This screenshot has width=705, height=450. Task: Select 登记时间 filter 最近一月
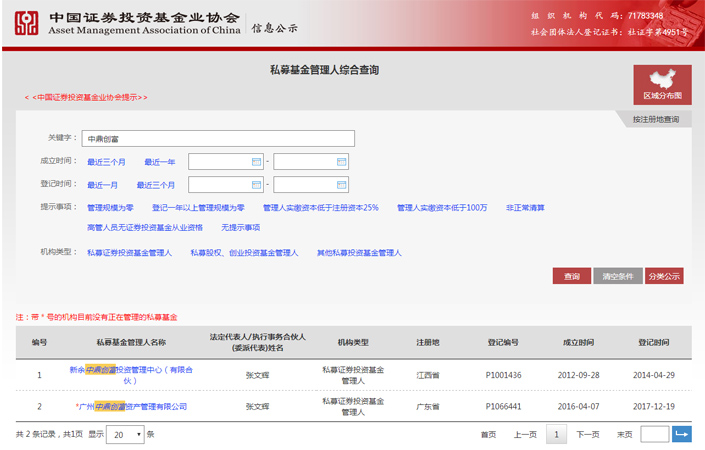(x=102, y=185)
